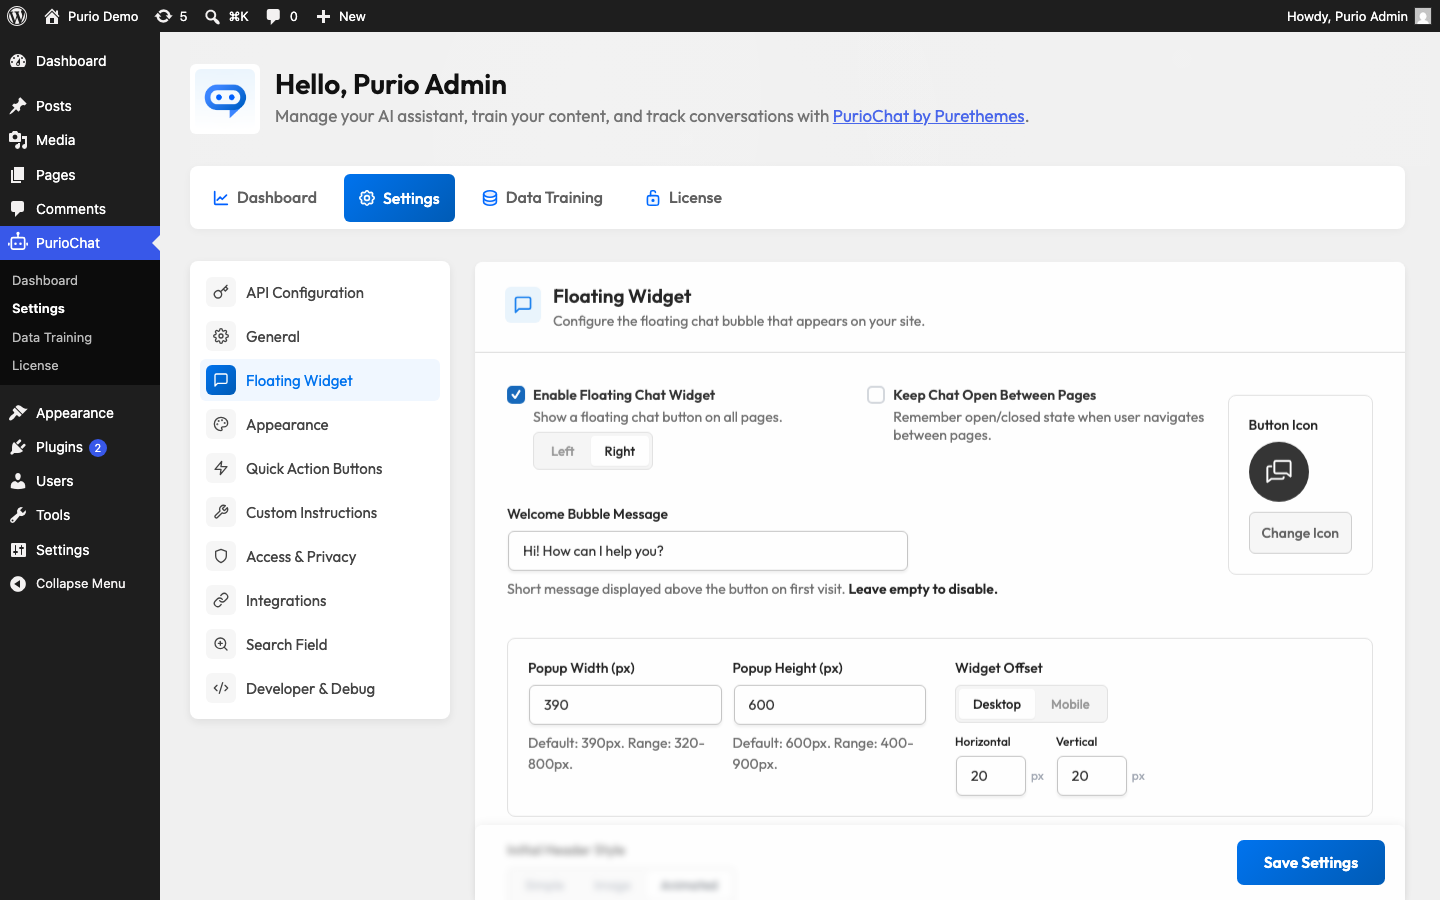
Task: Open PurioChat in WP sidebar menu
Action: pyautogui.click(x=80, y=243)
